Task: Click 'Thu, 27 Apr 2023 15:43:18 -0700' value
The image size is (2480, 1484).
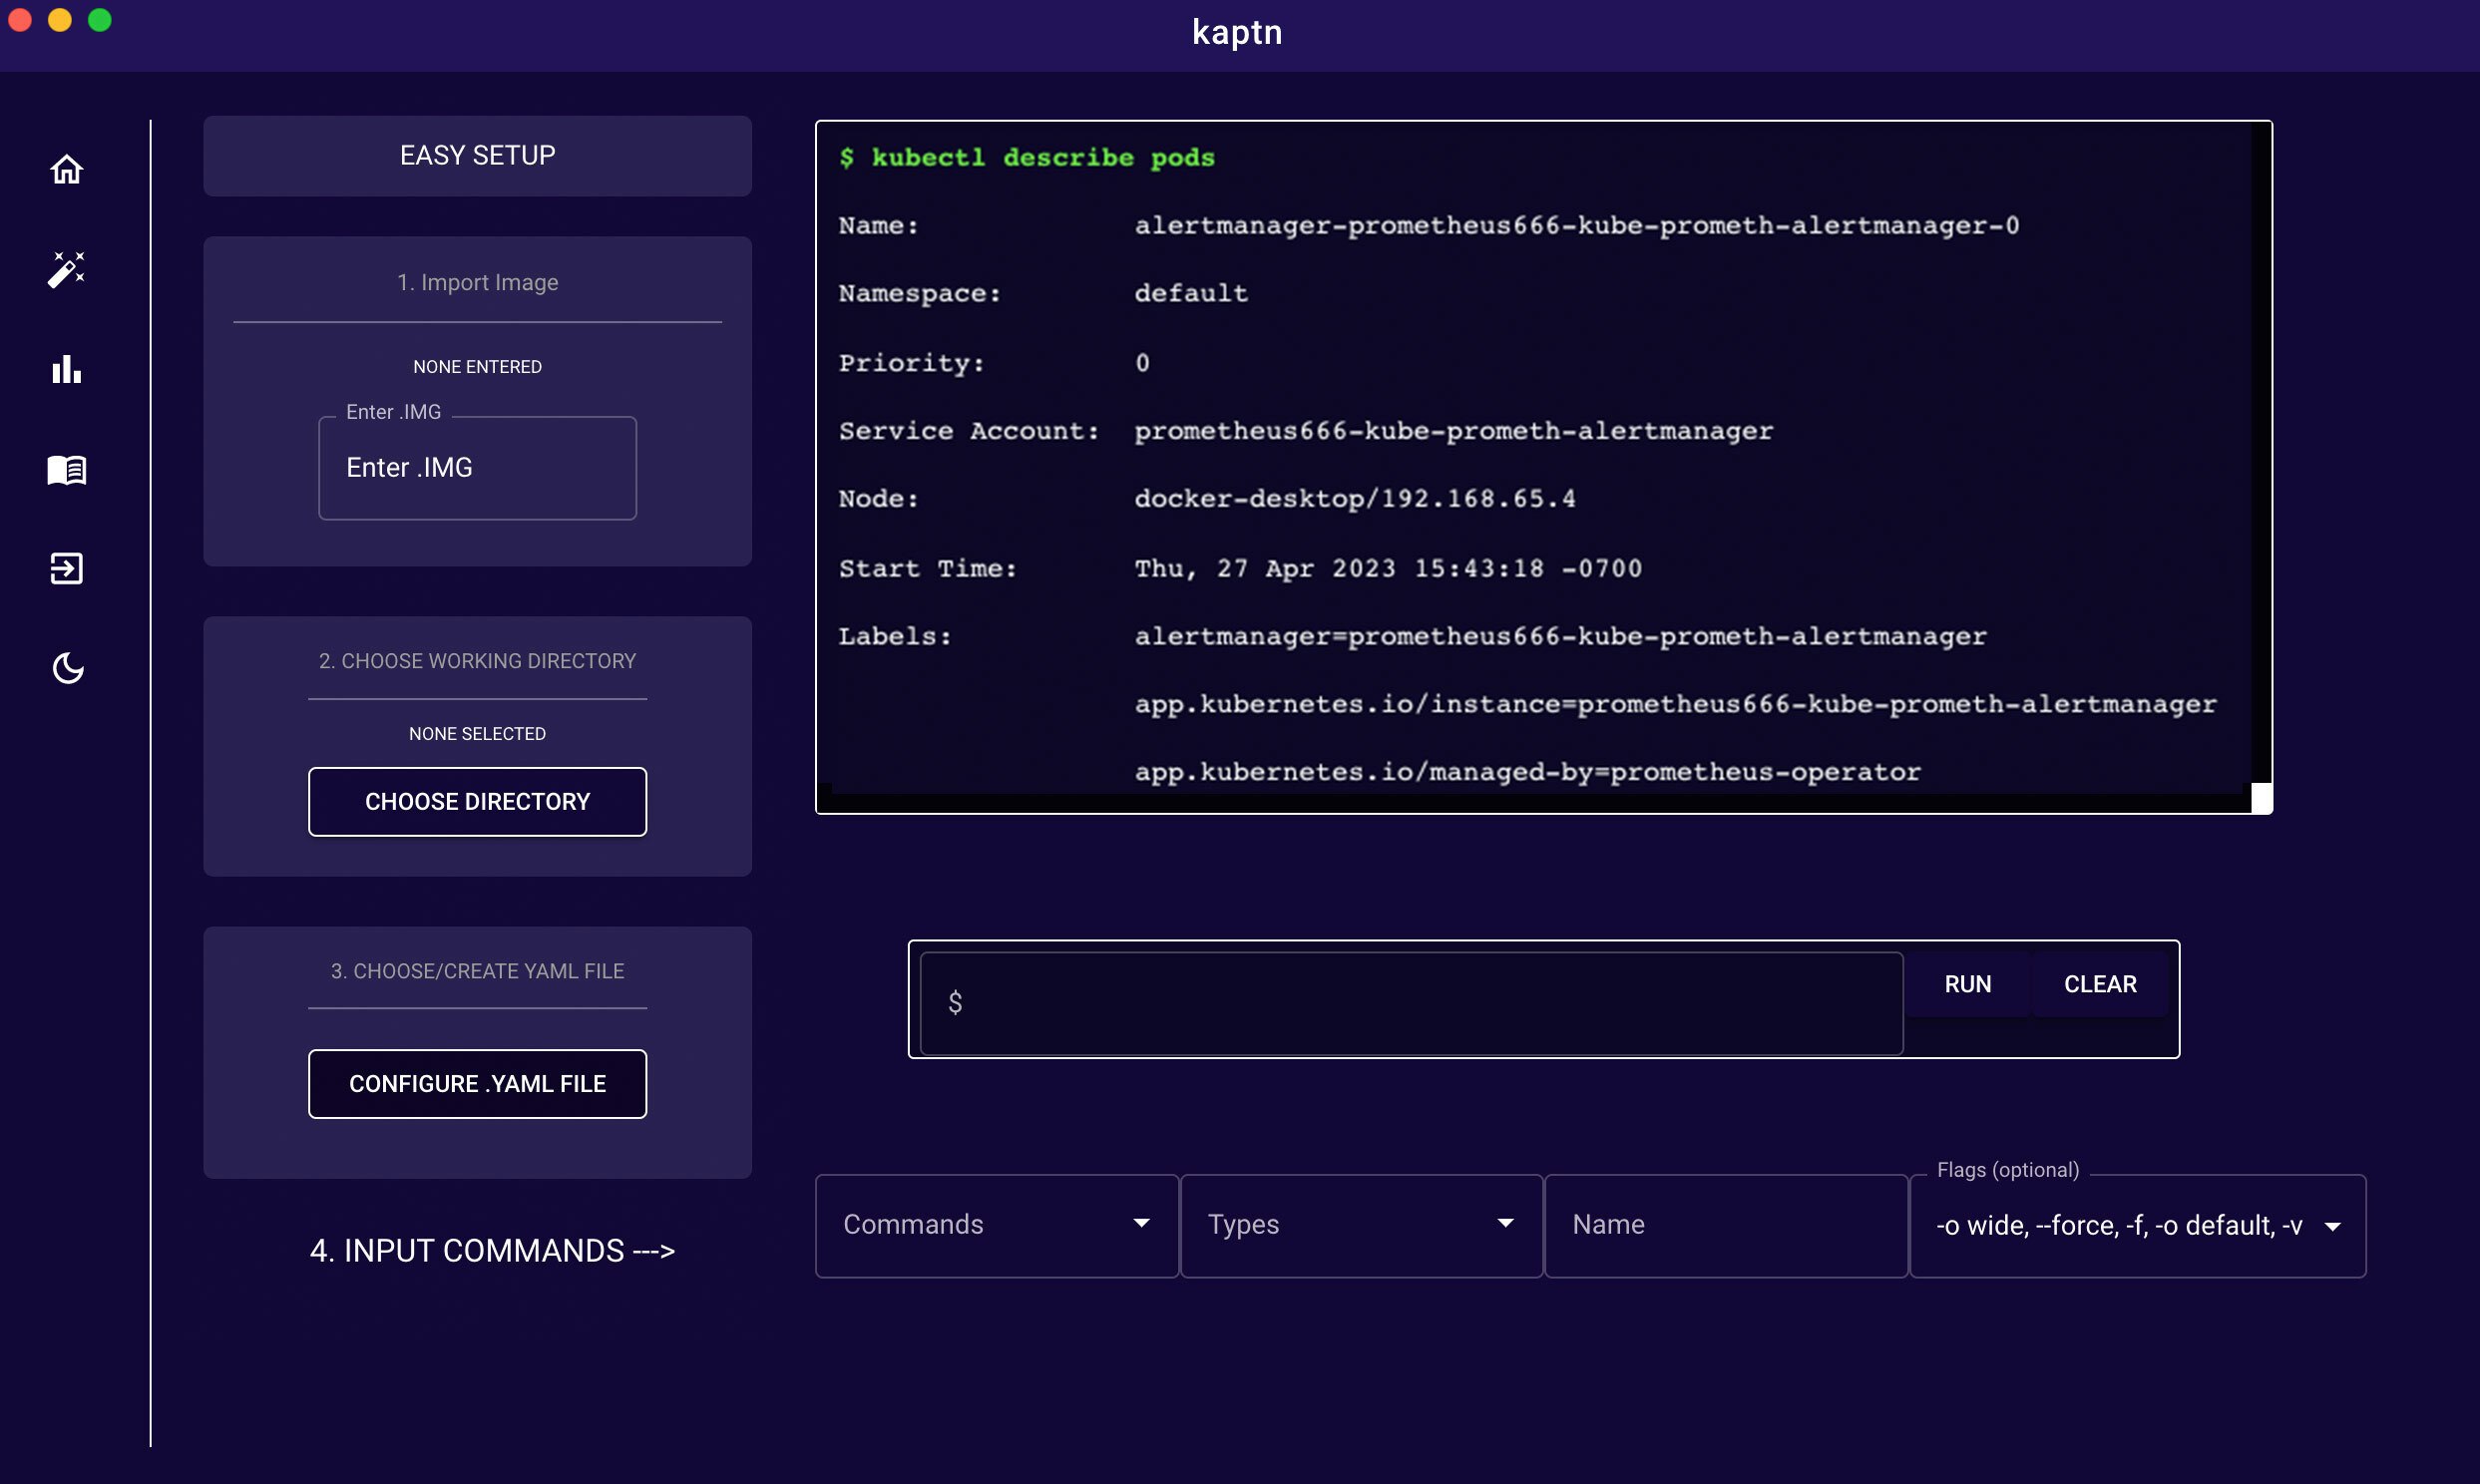Action: pos(1388,568)
